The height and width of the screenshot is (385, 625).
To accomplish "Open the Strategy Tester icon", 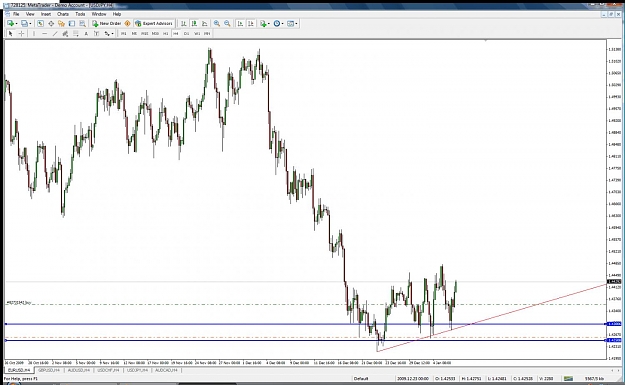I will [x=83, y=24].
